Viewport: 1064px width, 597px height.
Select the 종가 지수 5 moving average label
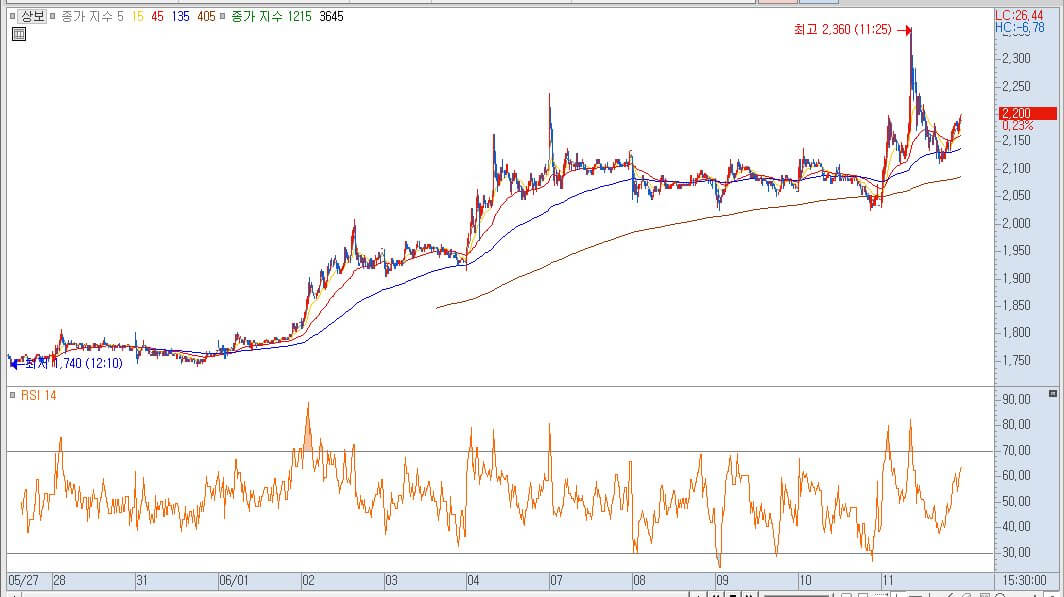[x=92, y=16]
